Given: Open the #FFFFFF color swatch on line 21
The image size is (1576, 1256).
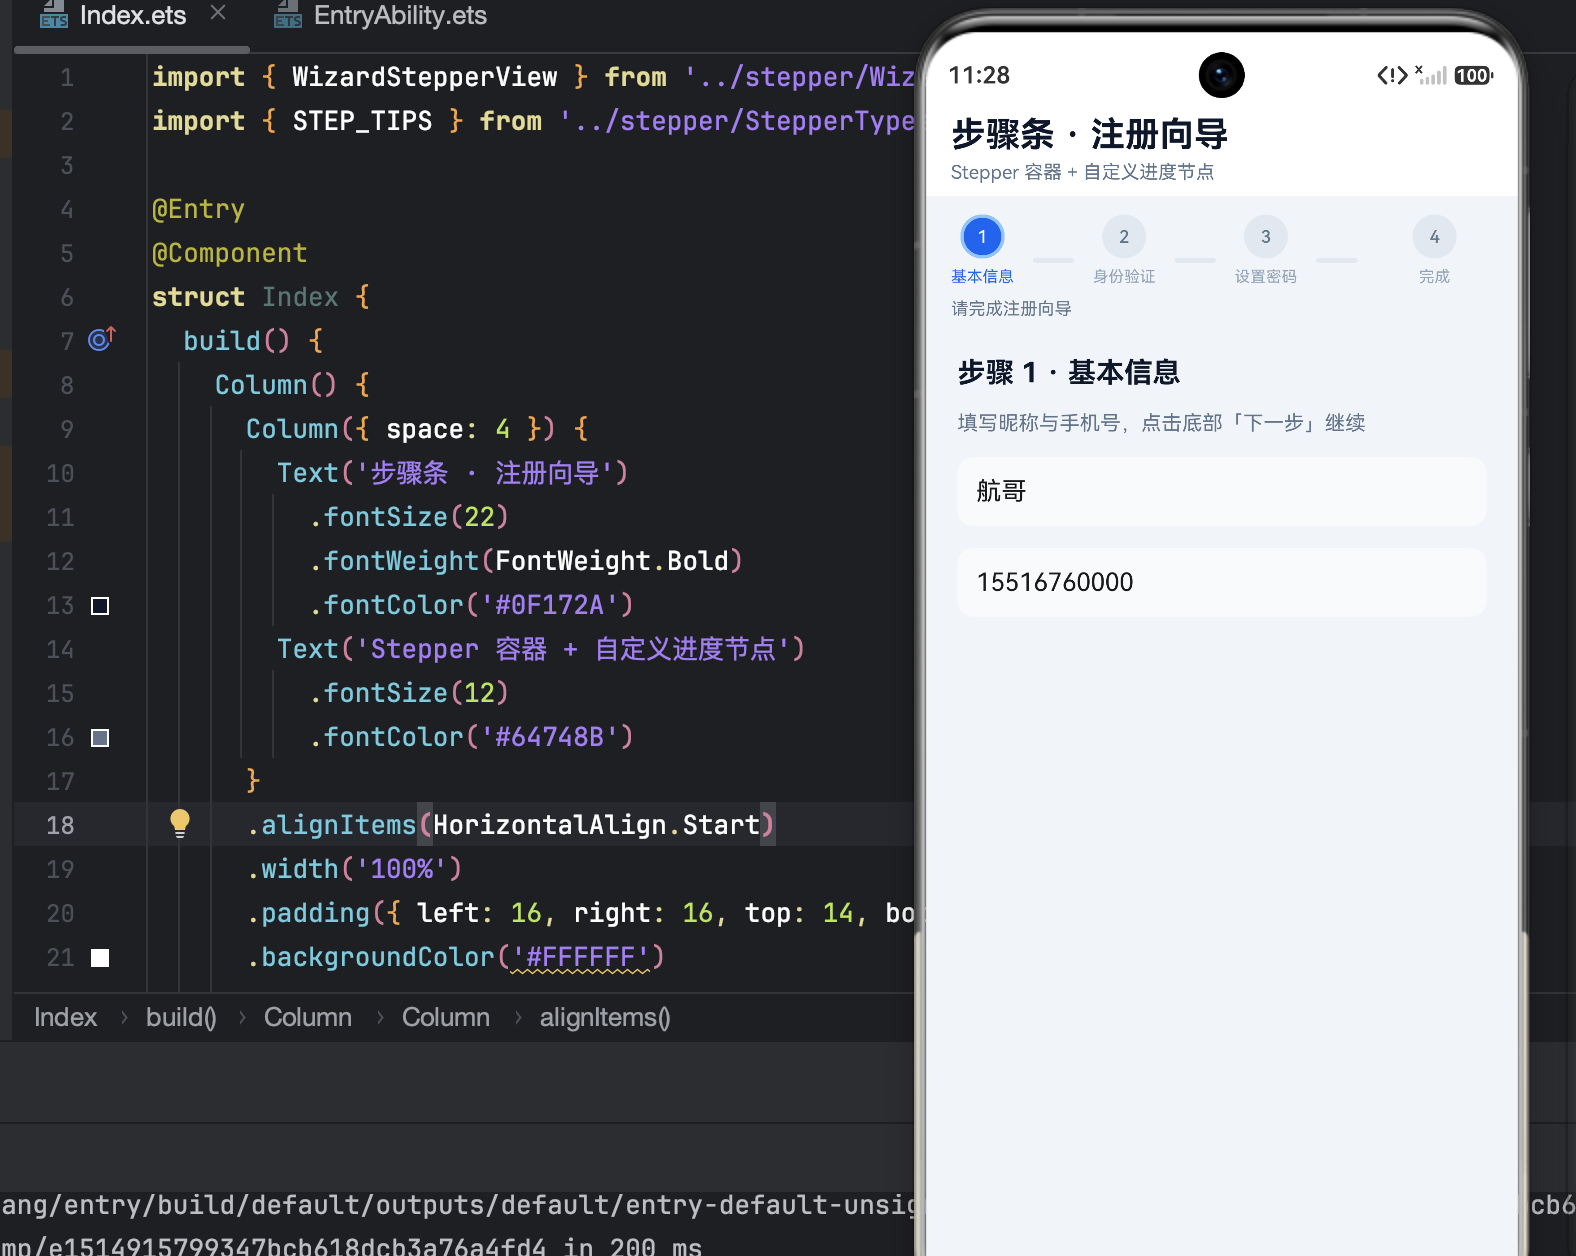Looking at the screenshot, I should (100, 958).
